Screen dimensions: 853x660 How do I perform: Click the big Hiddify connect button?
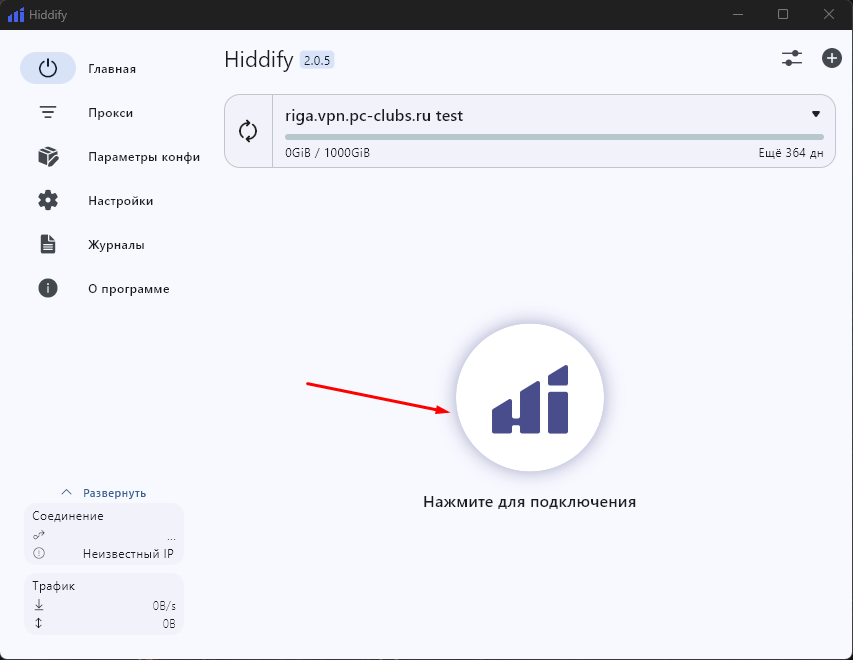coord(529,398)
